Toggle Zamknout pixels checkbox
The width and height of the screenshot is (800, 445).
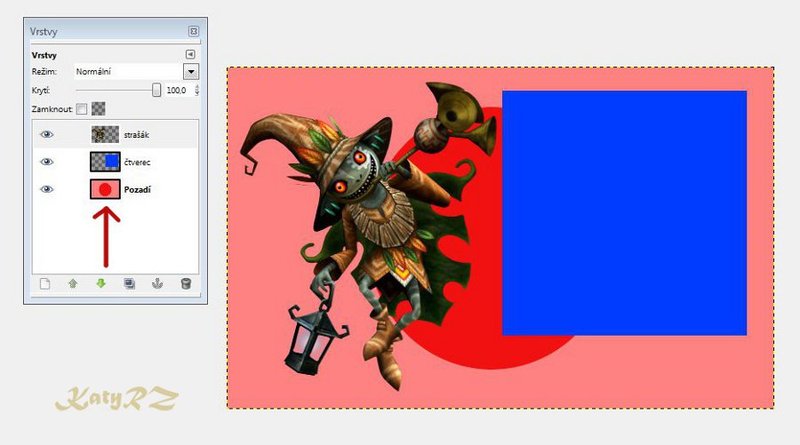82,109
